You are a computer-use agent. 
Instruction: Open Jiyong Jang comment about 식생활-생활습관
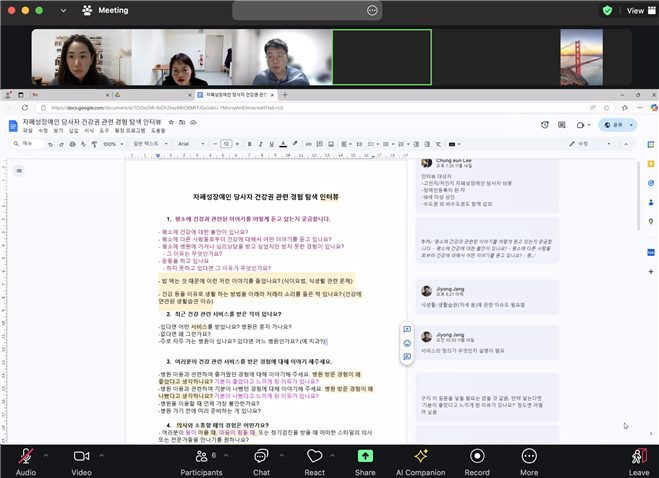[487, 297]
